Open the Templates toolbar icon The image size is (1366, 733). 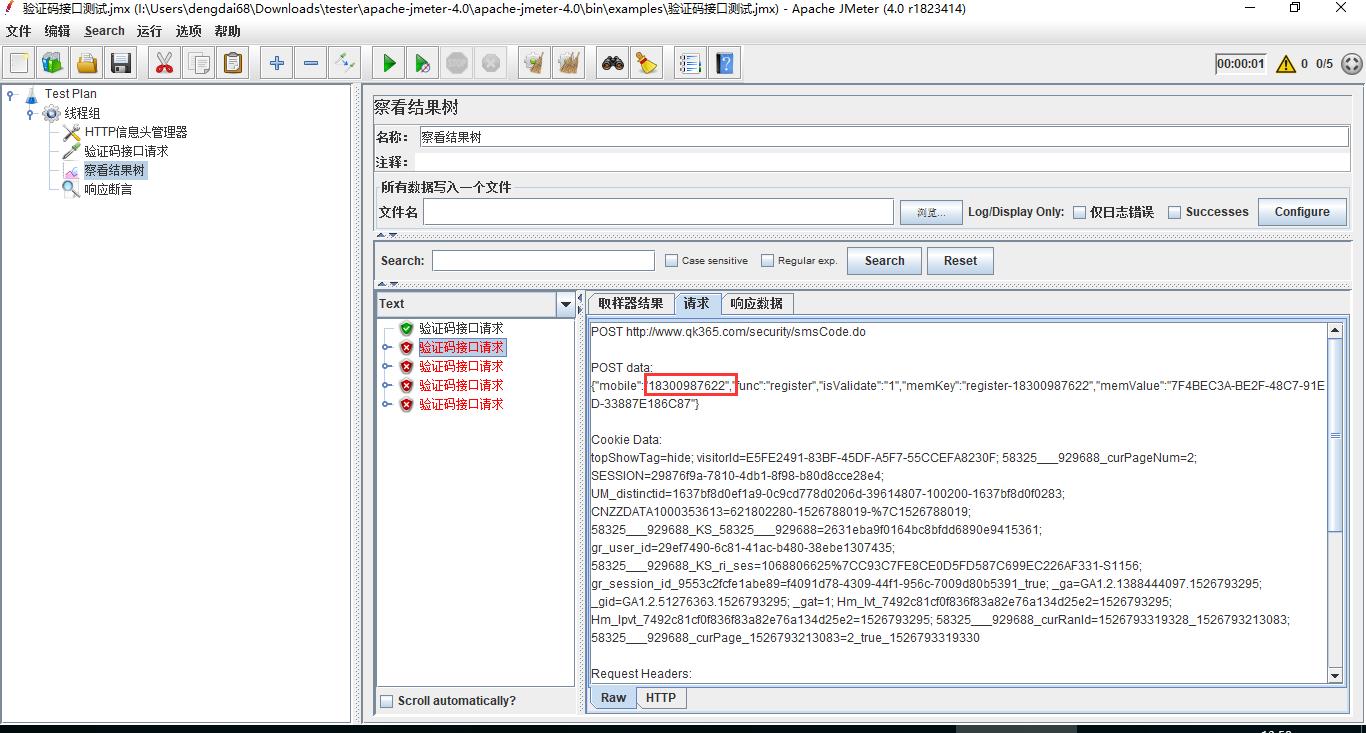(x=53, y=63)
